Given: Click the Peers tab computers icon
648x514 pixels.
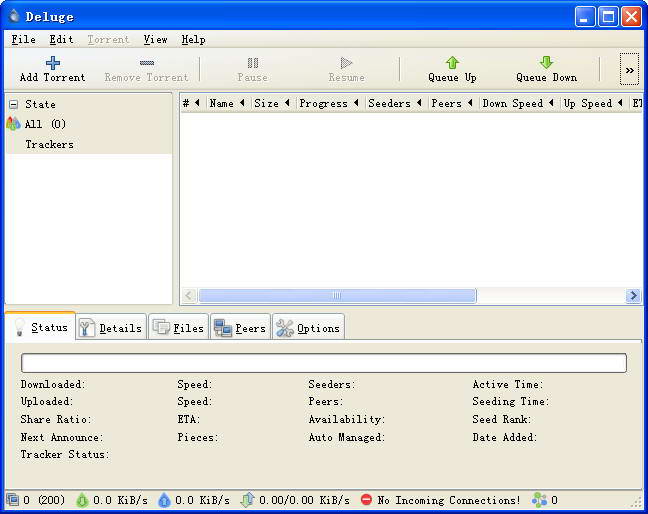Looking at the screenshot, I should 223,328.
